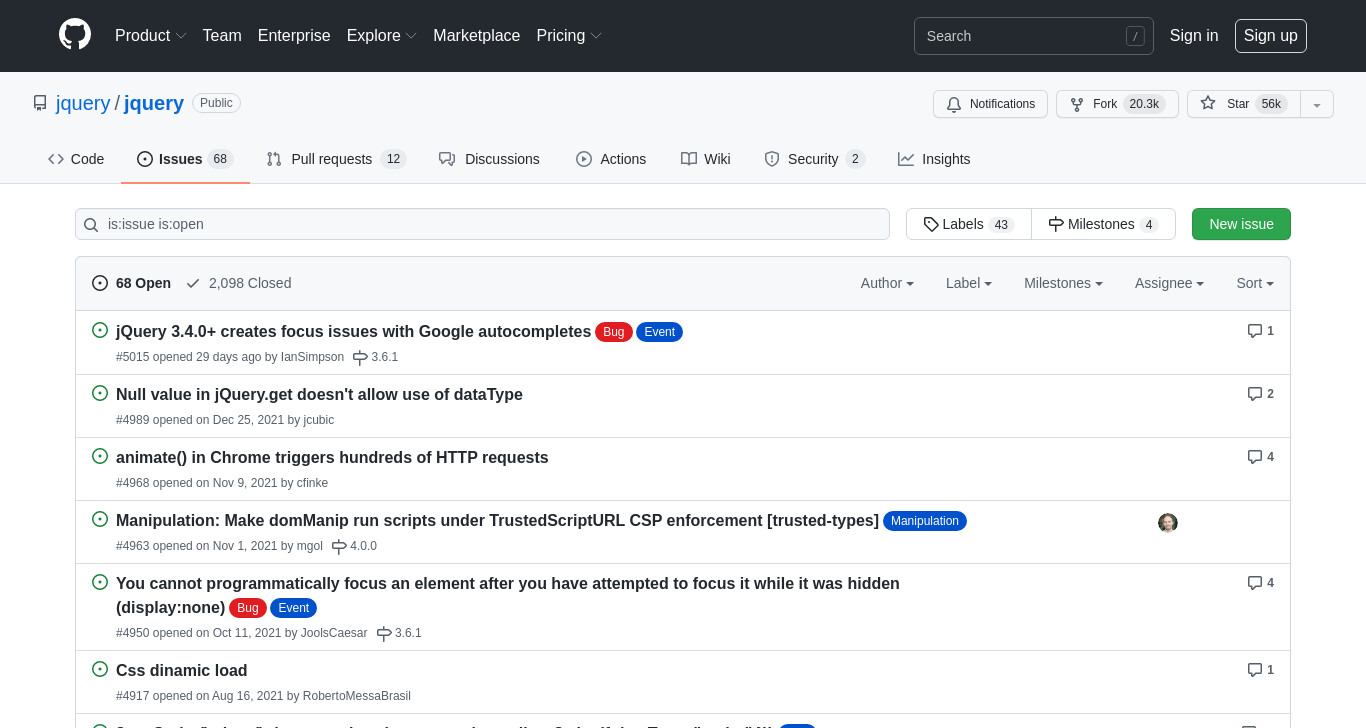
Task: Open Milestones list button
Action: [1103, 224]
